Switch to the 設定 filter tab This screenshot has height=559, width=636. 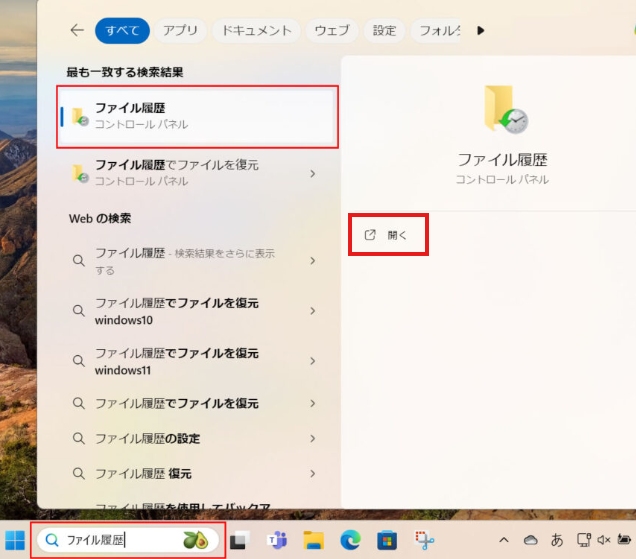384,30
